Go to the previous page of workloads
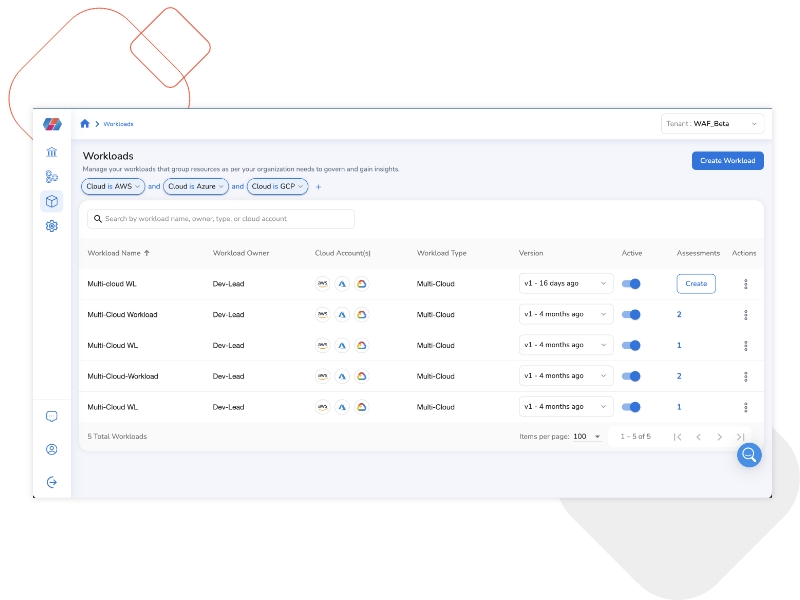 click(698, 437)
